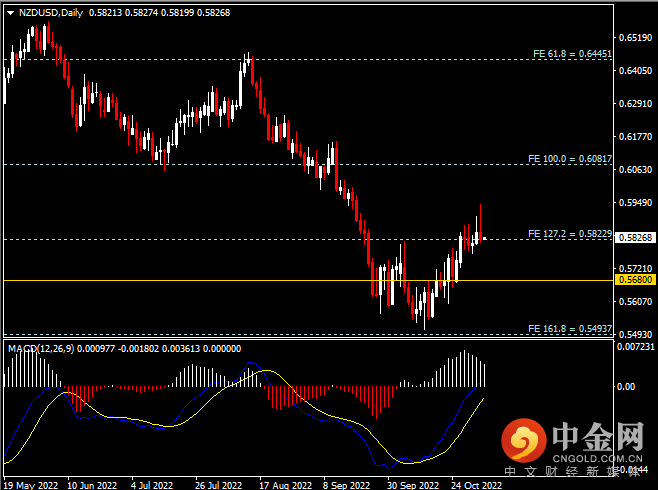This screenshot has height=490, width=658.
Task: Click the 10 Jun 2022 date label
Action: (x=92, y=485)
